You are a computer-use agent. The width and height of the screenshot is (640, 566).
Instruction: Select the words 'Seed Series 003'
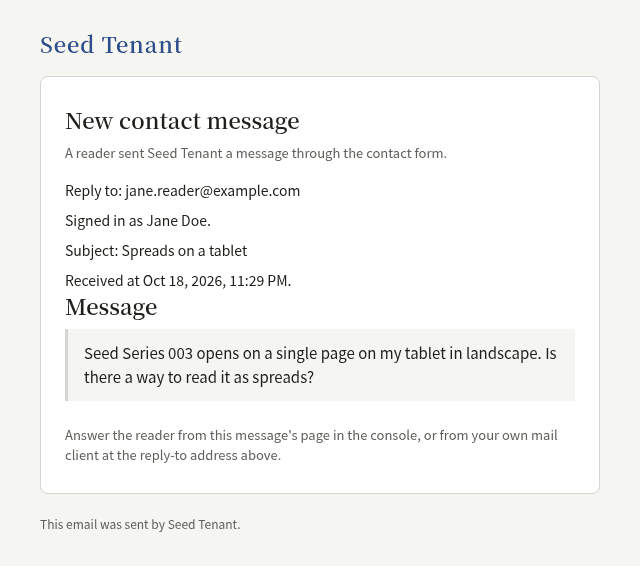pyautogui.click(x=138, y=353)
